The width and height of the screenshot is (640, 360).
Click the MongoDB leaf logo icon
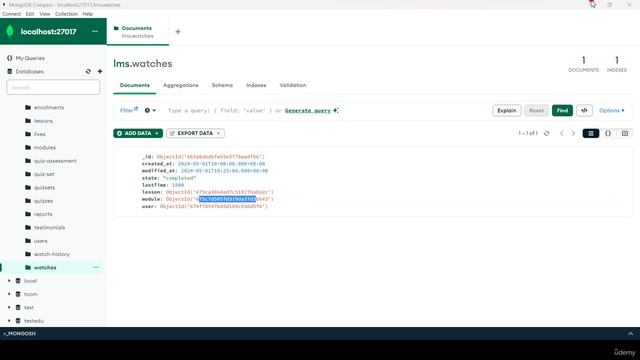click(10, 31)
